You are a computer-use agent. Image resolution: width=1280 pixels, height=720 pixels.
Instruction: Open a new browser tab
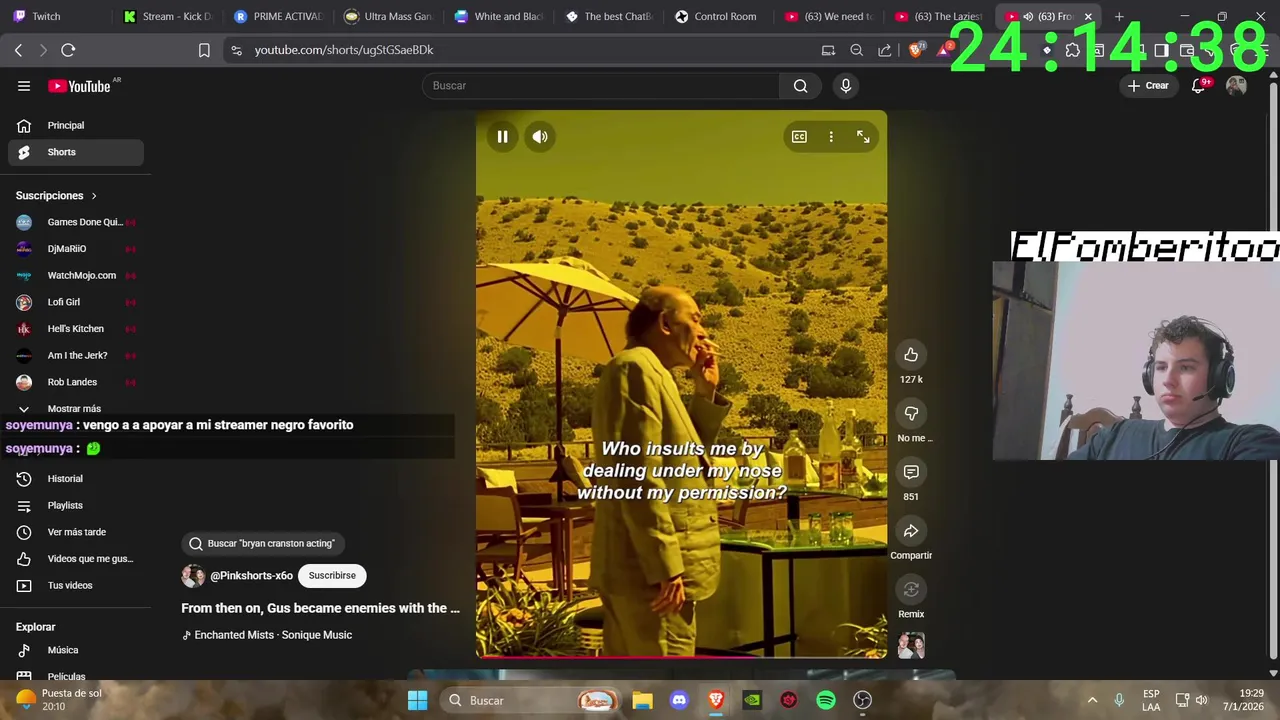[x=1119, y=16]
